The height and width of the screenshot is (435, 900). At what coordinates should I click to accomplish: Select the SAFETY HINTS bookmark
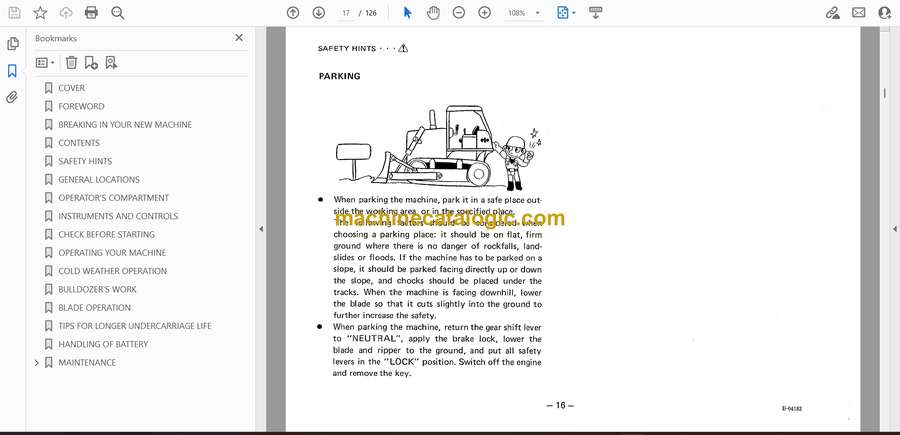click(85, 161)
